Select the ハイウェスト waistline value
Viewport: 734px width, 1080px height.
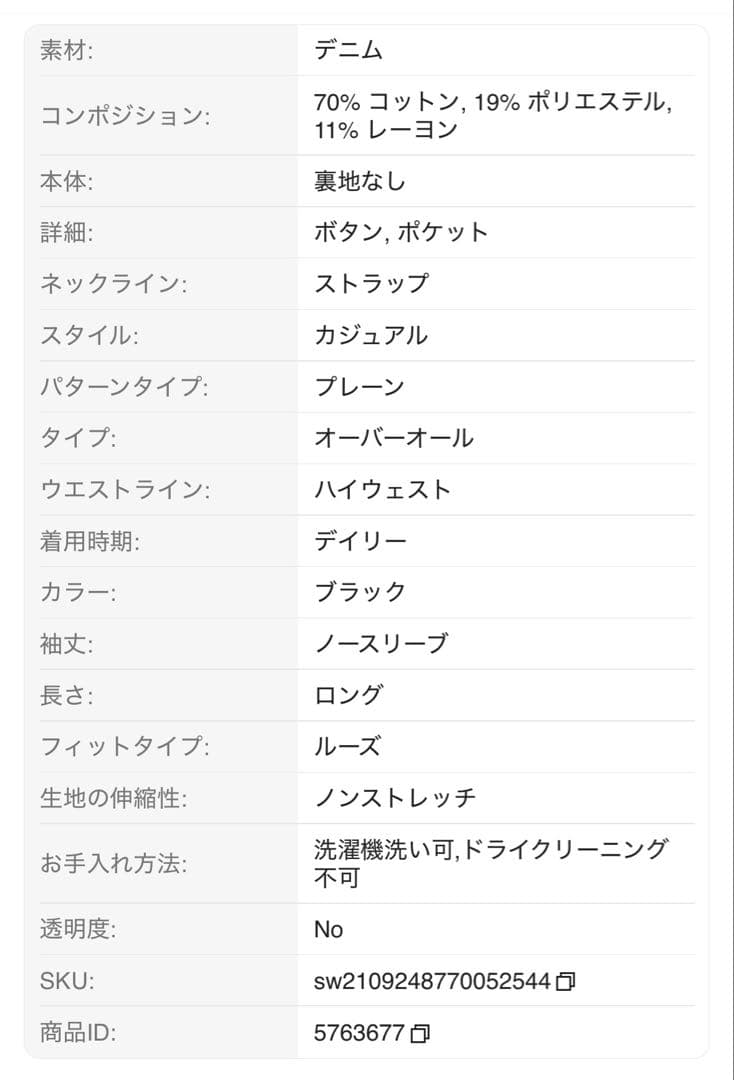click(383, 490)
